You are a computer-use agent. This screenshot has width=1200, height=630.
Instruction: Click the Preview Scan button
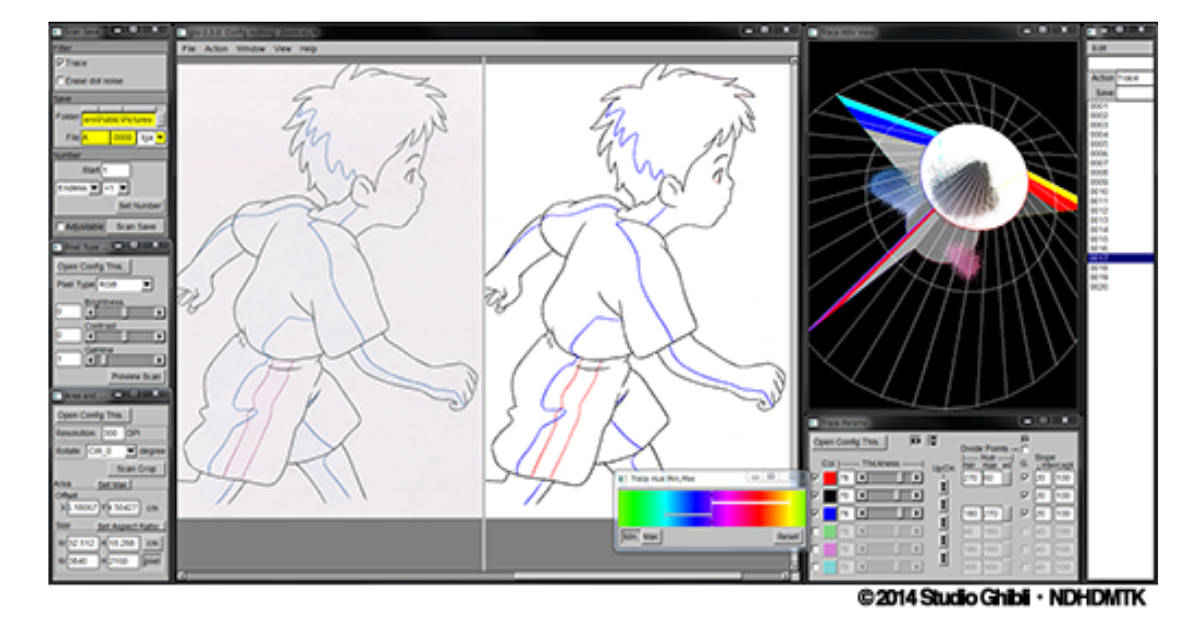pos(135,376)
